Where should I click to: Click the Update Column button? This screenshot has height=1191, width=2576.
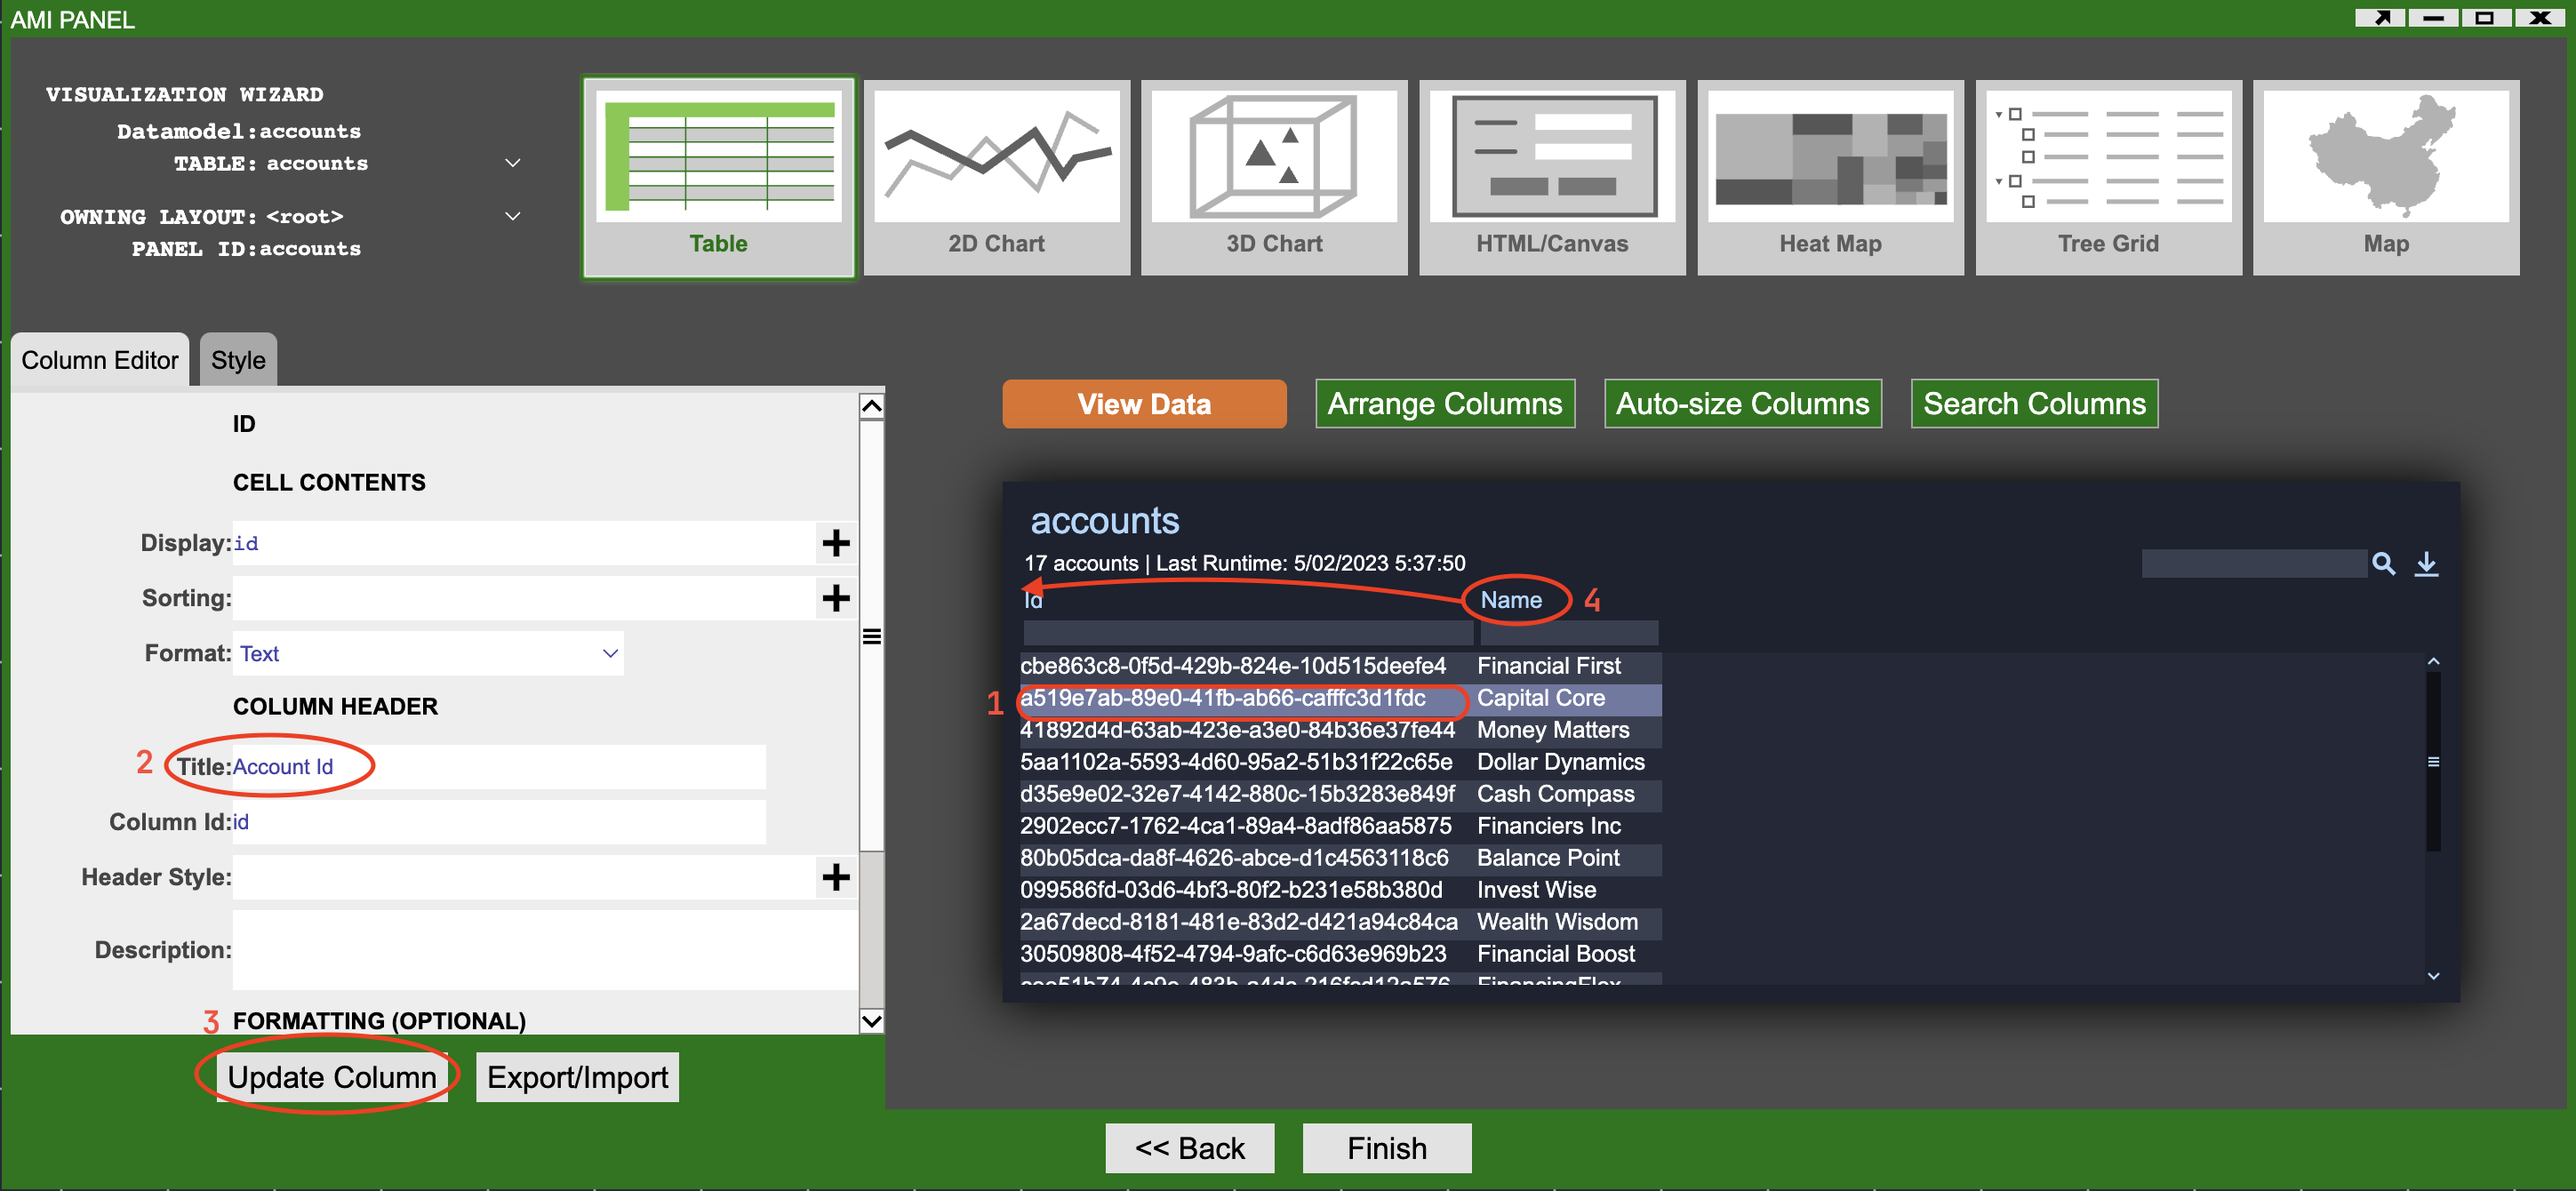(331, 1077)
